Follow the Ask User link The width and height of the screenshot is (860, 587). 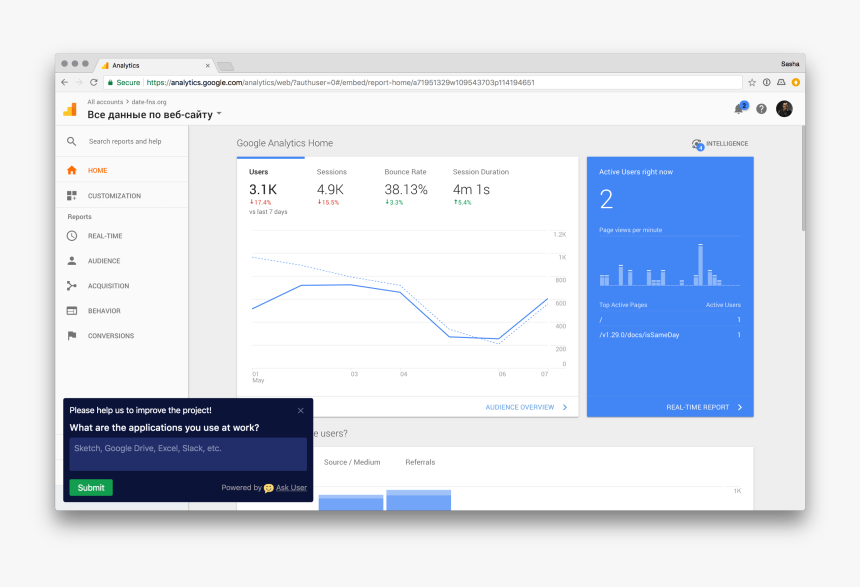291,487
